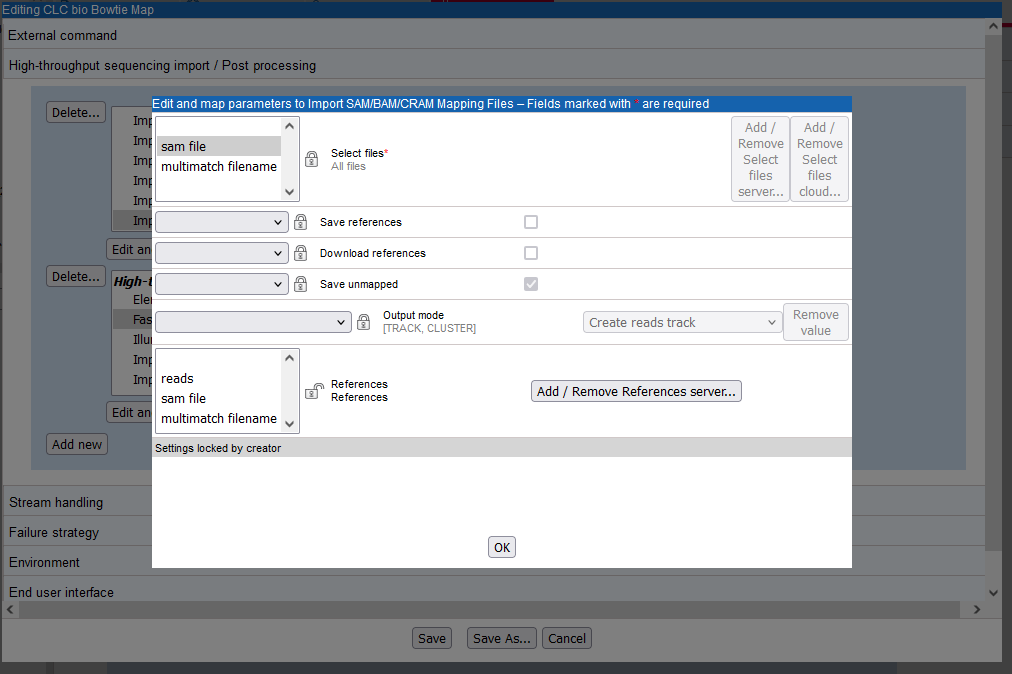Click the lock icon next to Download references
The height and width of the screenshot is (674, 1012).
coord(300,253)
